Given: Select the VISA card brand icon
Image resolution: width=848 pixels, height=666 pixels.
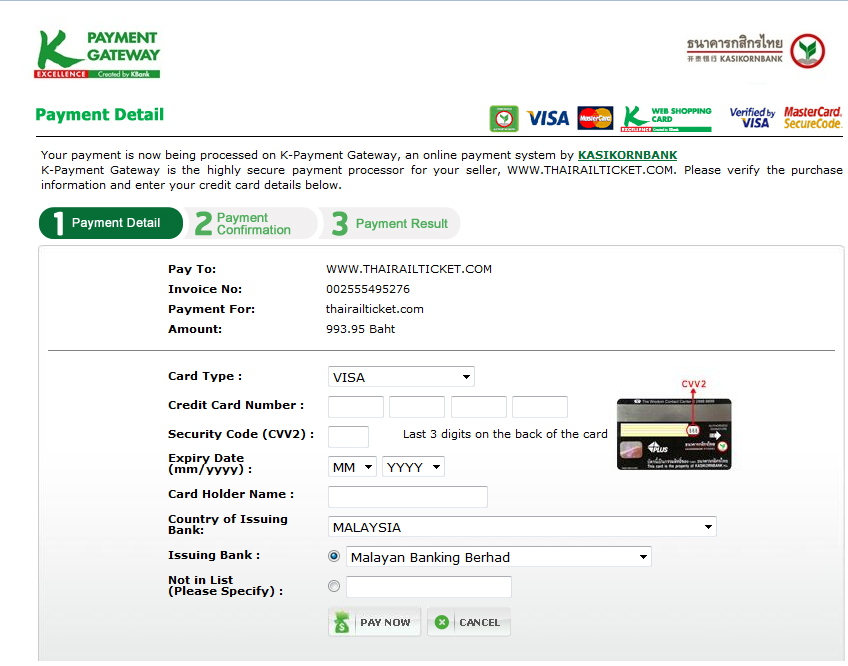Looking at the screenshot, I should 546,118.
